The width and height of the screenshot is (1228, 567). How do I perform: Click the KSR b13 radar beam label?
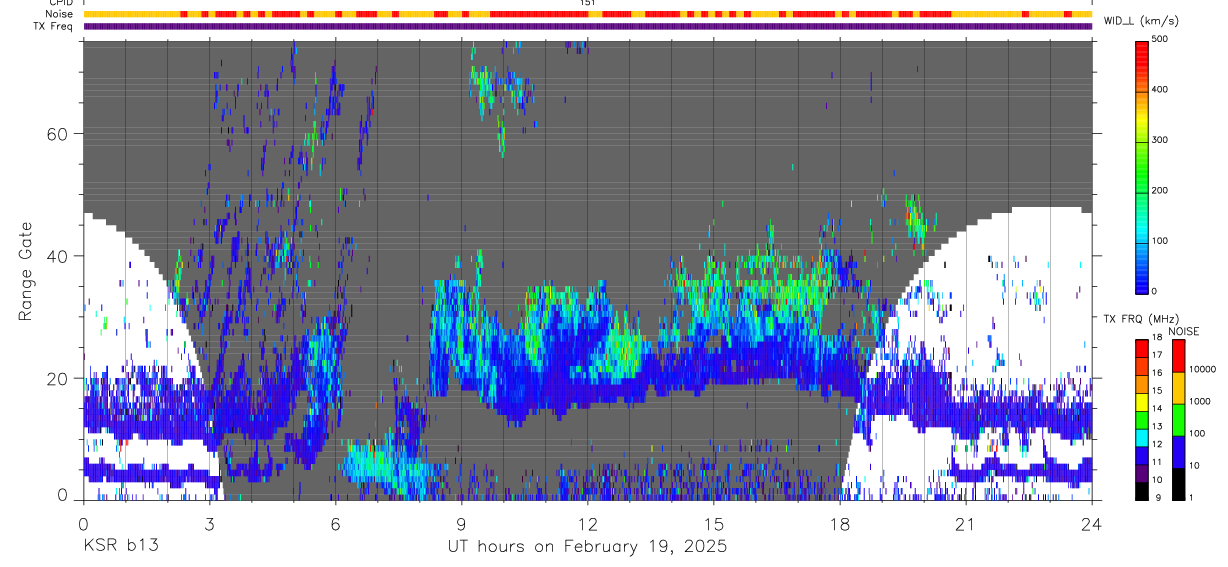click(119, 547)
